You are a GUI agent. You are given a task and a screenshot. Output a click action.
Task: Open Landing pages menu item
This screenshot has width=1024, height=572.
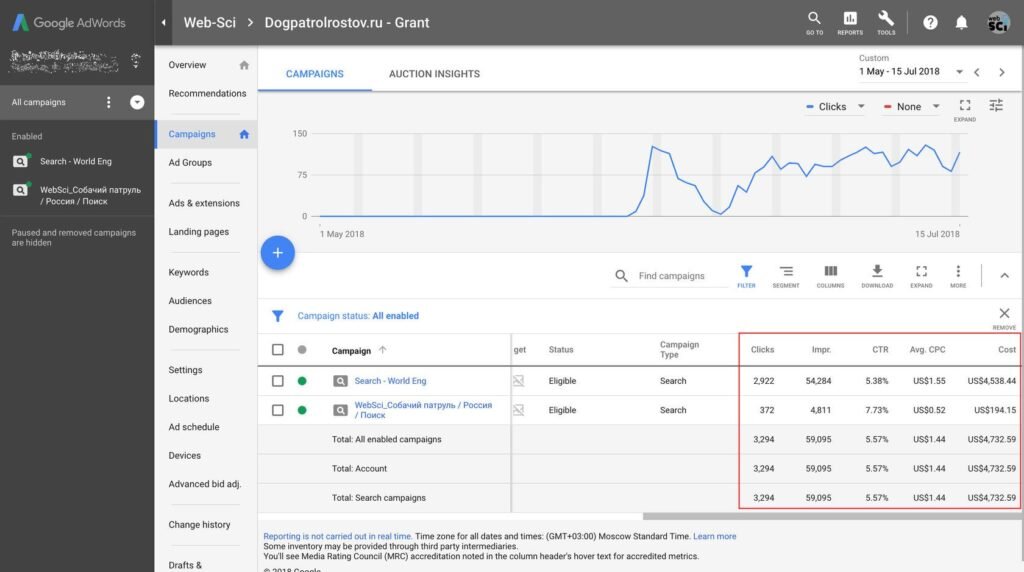point(199,232)
